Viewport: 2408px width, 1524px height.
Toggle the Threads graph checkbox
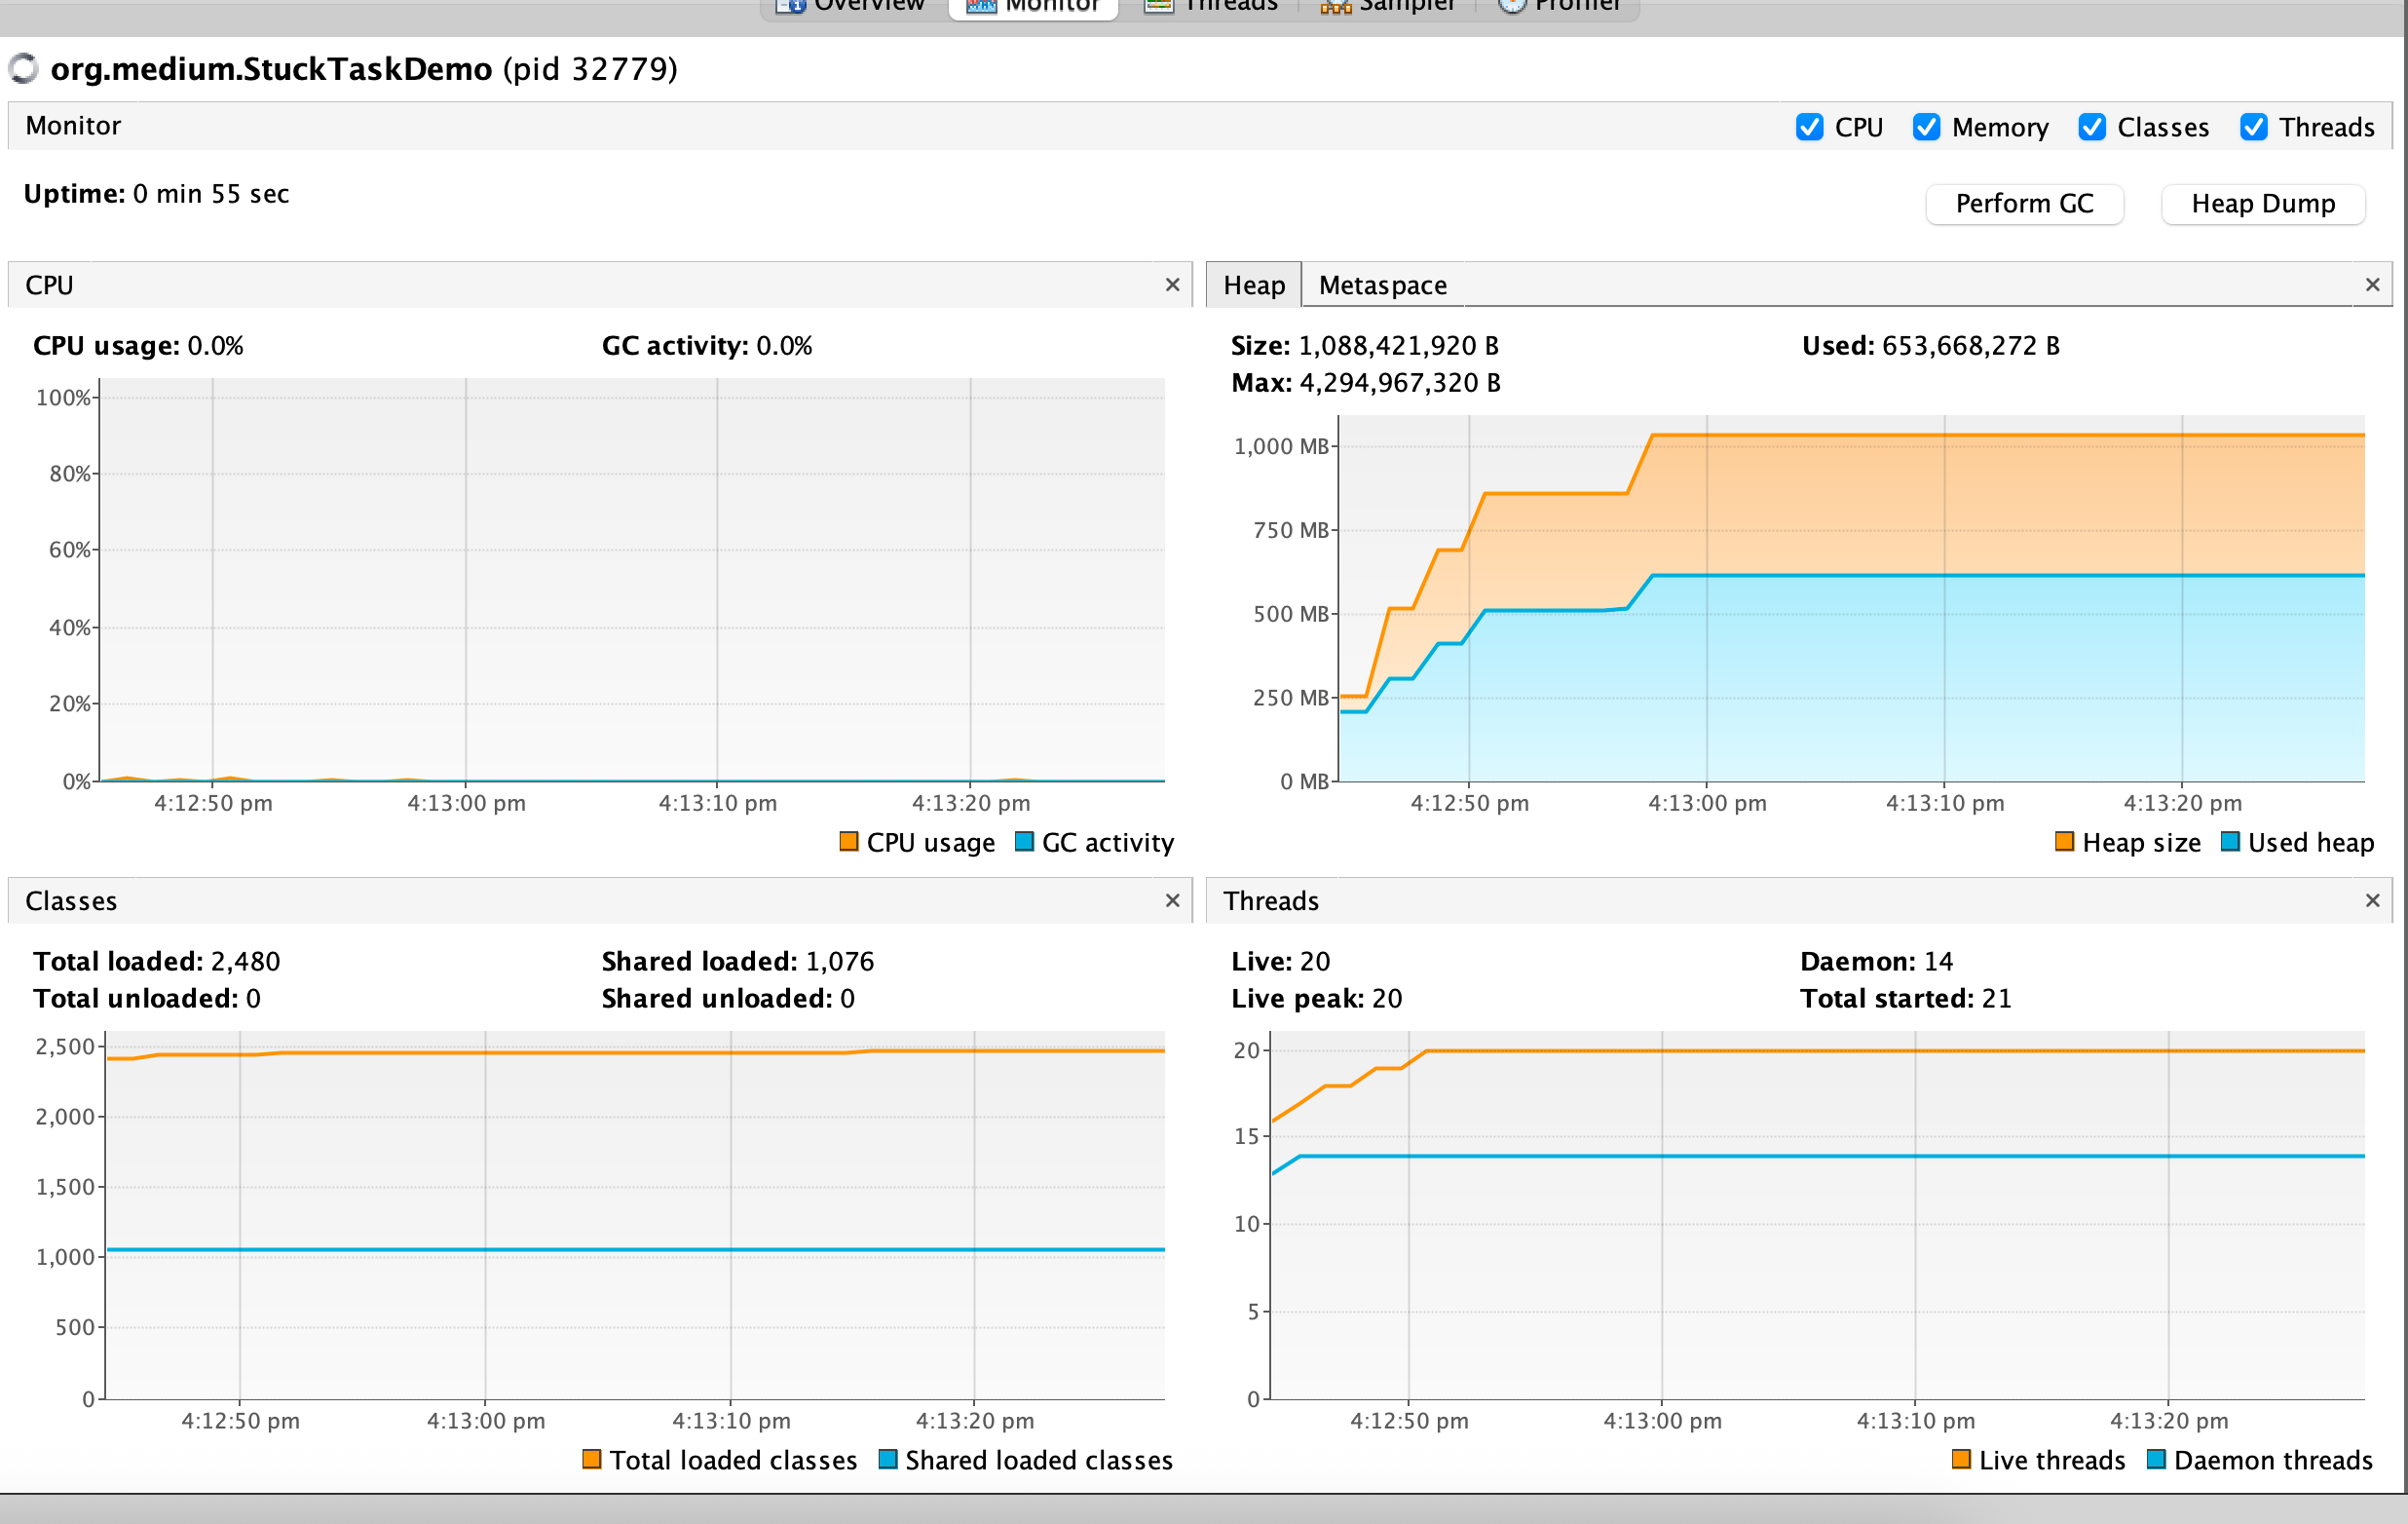pos(2253,127)
